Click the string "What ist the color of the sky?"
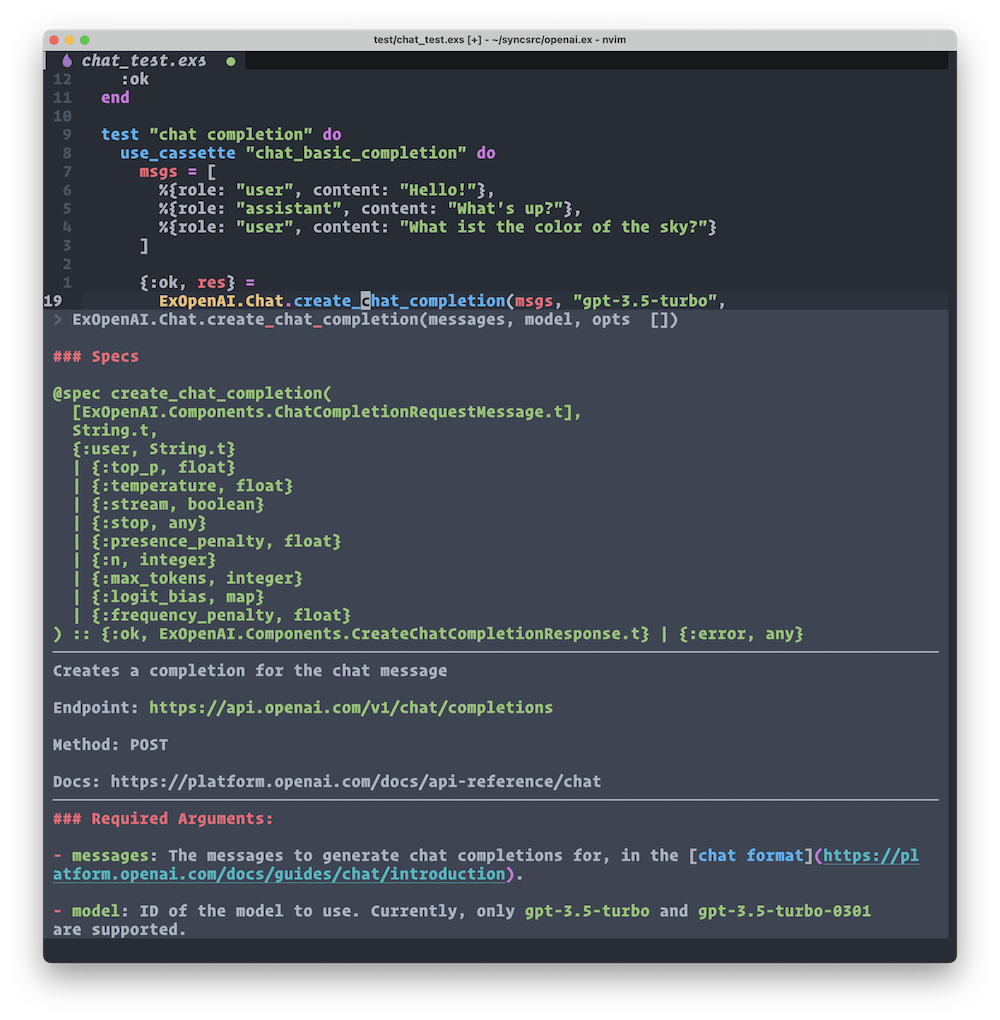 click(553, 227)
